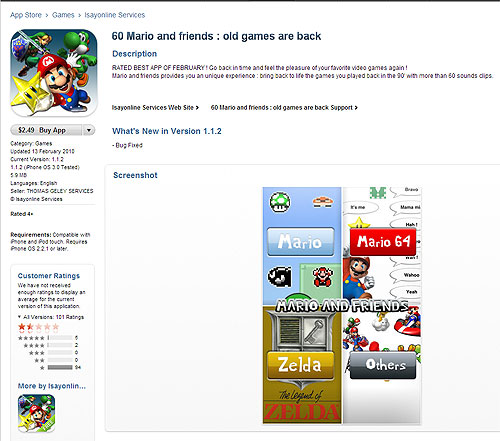Go to App Store breadcrumb
Viewport: 500px width, 441px height.
(x=26, y=15)
